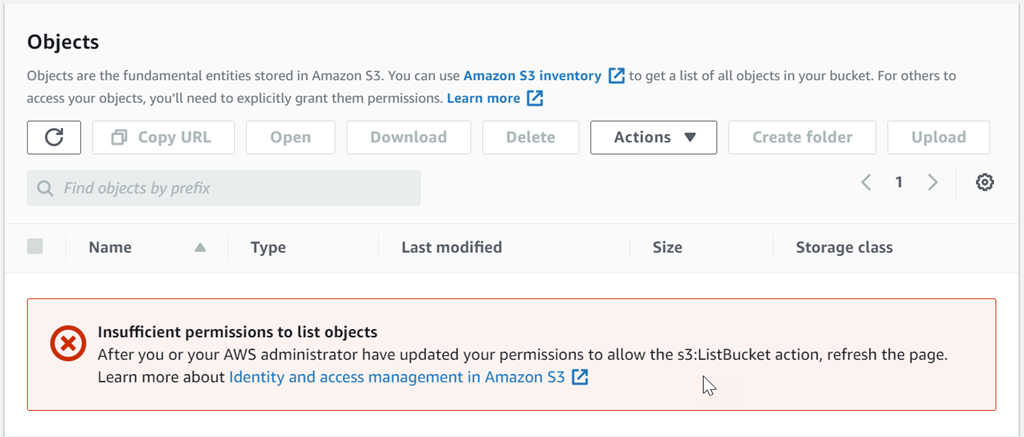Click the Storage class column header

(x=844, y=247)
